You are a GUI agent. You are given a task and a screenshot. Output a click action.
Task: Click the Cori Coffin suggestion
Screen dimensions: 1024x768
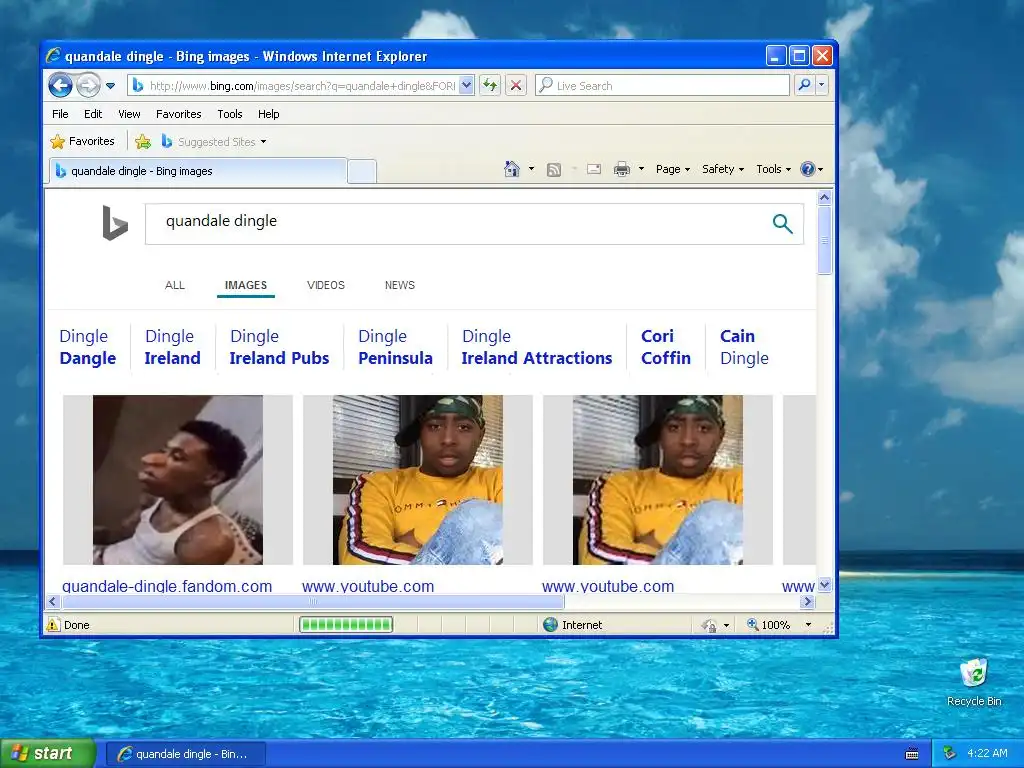(x=665, y=347)
